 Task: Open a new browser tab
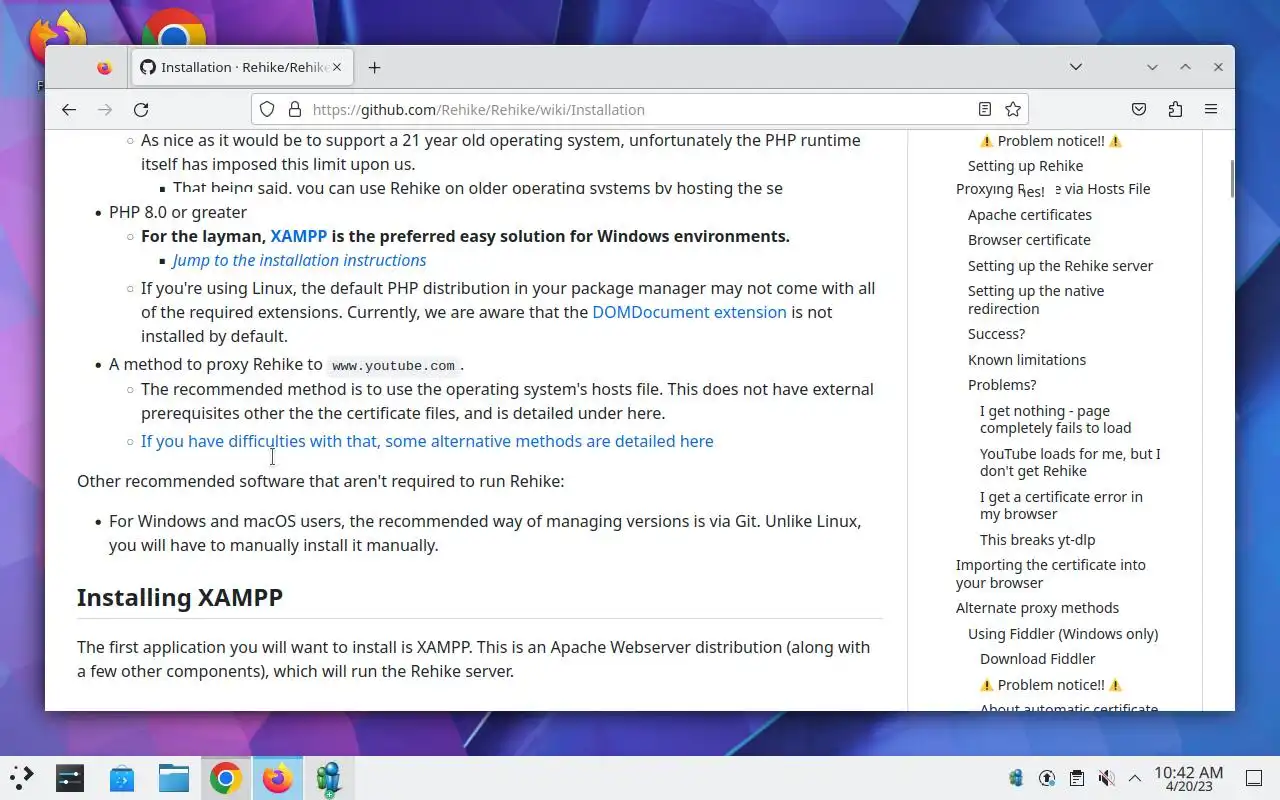click(374, 67)
